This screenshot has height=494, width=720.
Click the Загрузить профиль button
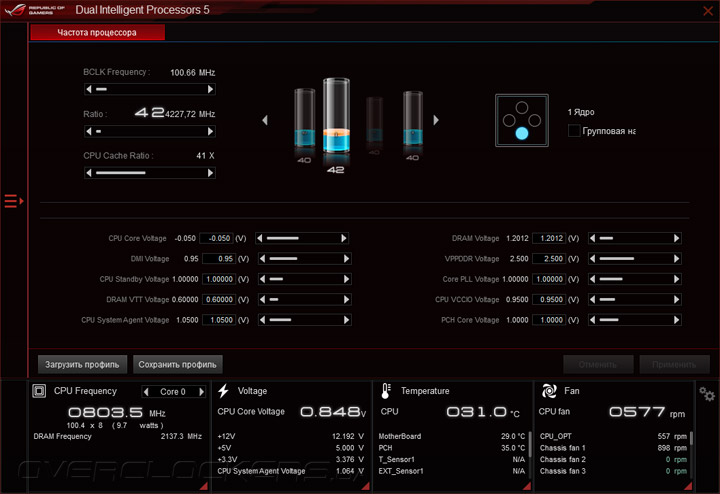82,364
